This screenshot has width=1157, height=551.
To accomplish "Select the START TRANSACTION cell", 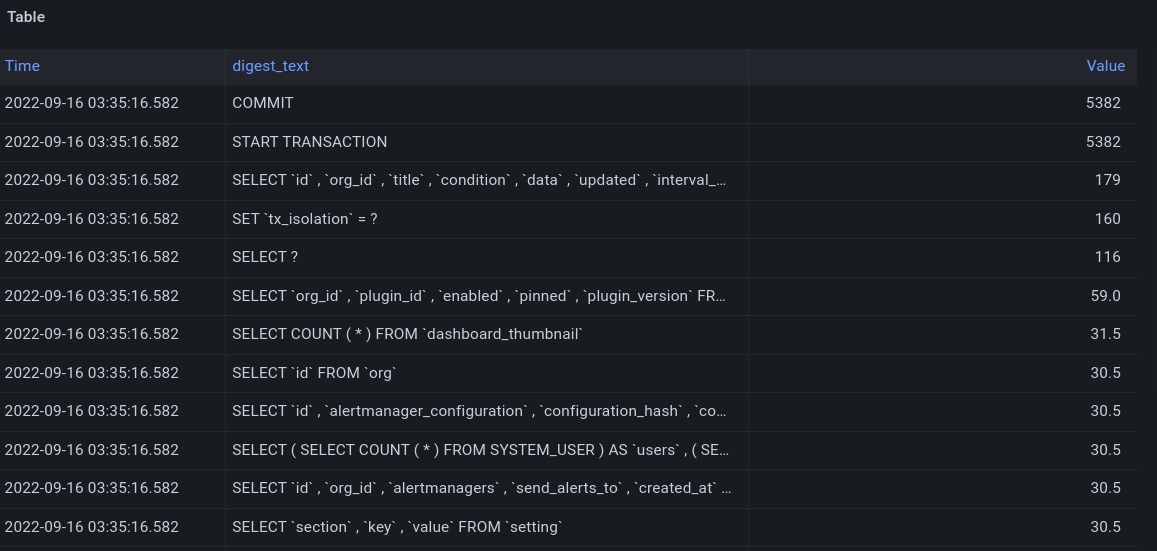I will 486,142.
